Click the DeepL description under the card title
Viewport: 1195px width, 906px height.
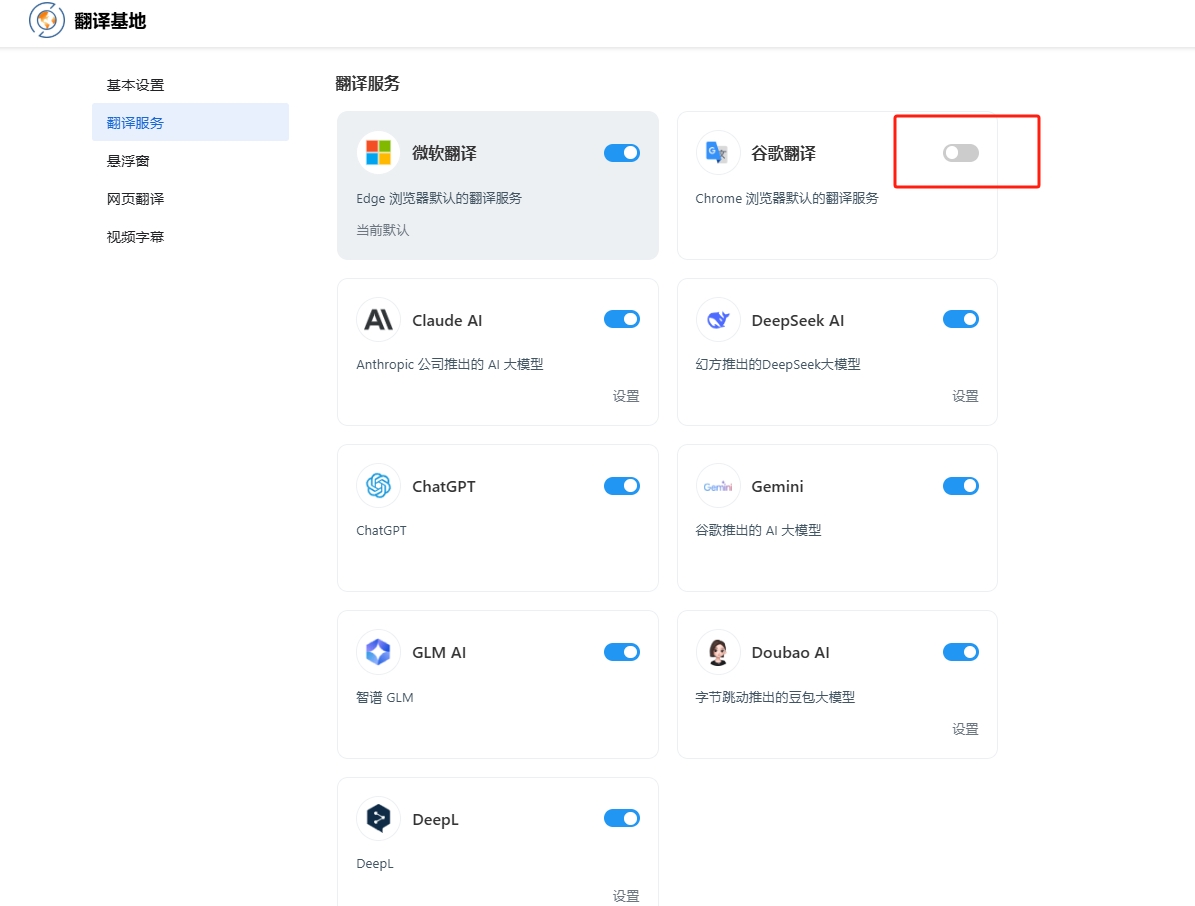(x=375, y=863)
